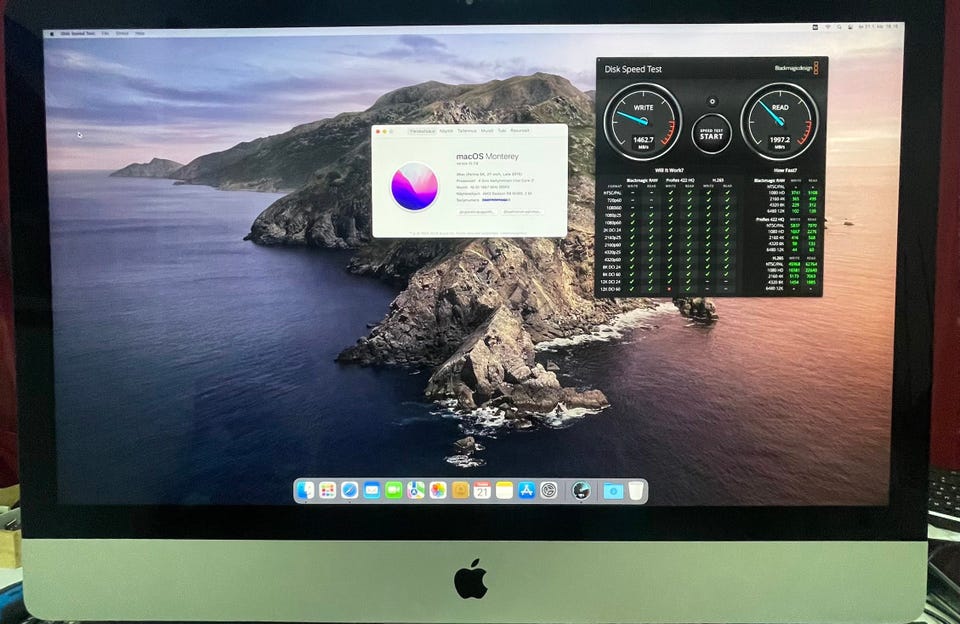Minimize the About This Mac window

tap(385, 131)
